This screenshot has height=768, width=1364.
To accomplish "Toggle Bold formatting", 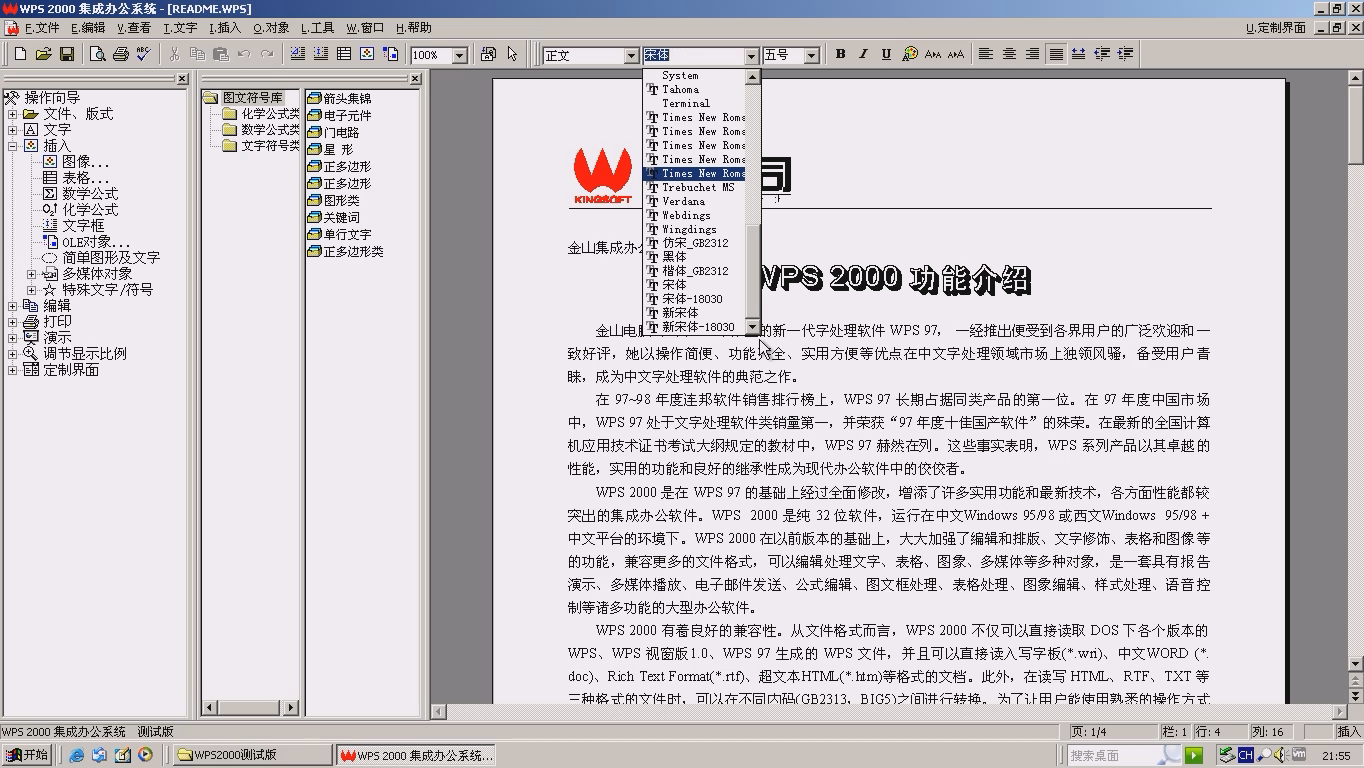I will [840, 54].
